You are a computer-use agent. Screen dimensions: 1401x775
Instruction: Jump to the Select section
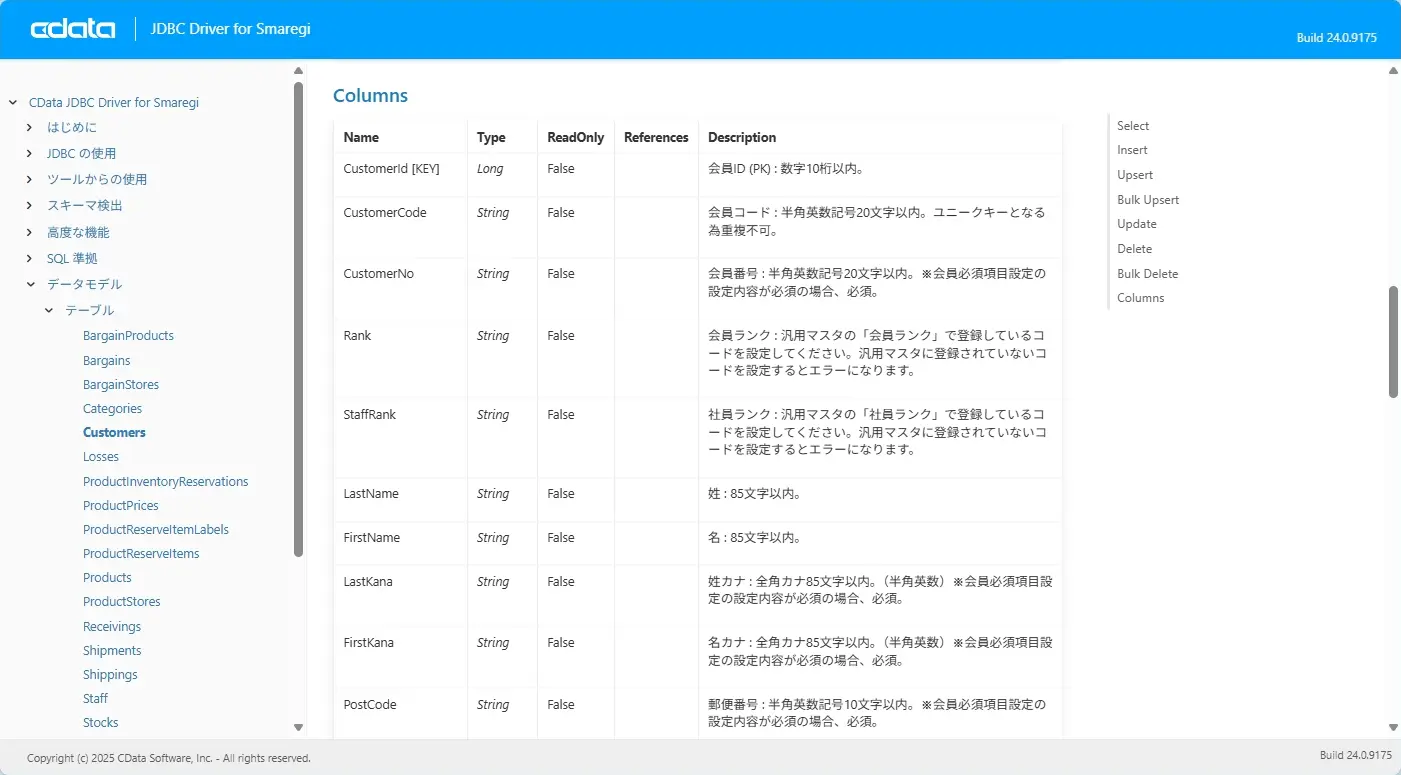click(x=1133, y=125)
